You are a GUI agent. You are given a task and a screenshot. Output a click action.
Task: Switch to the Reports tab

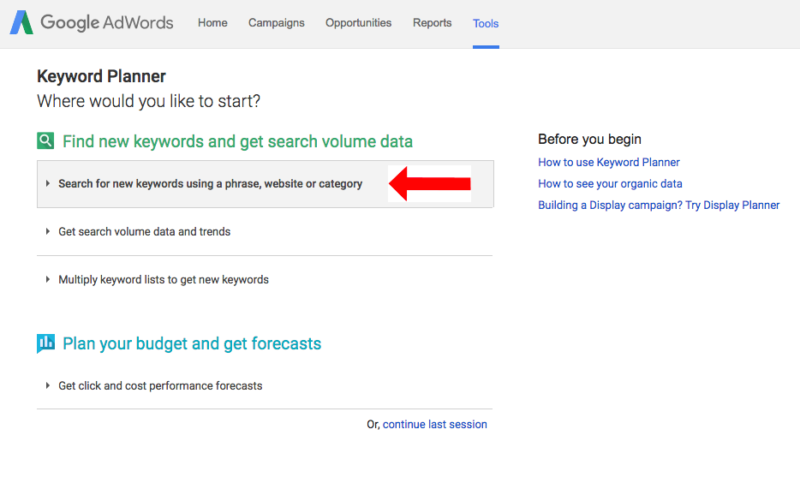pos(432,23)
